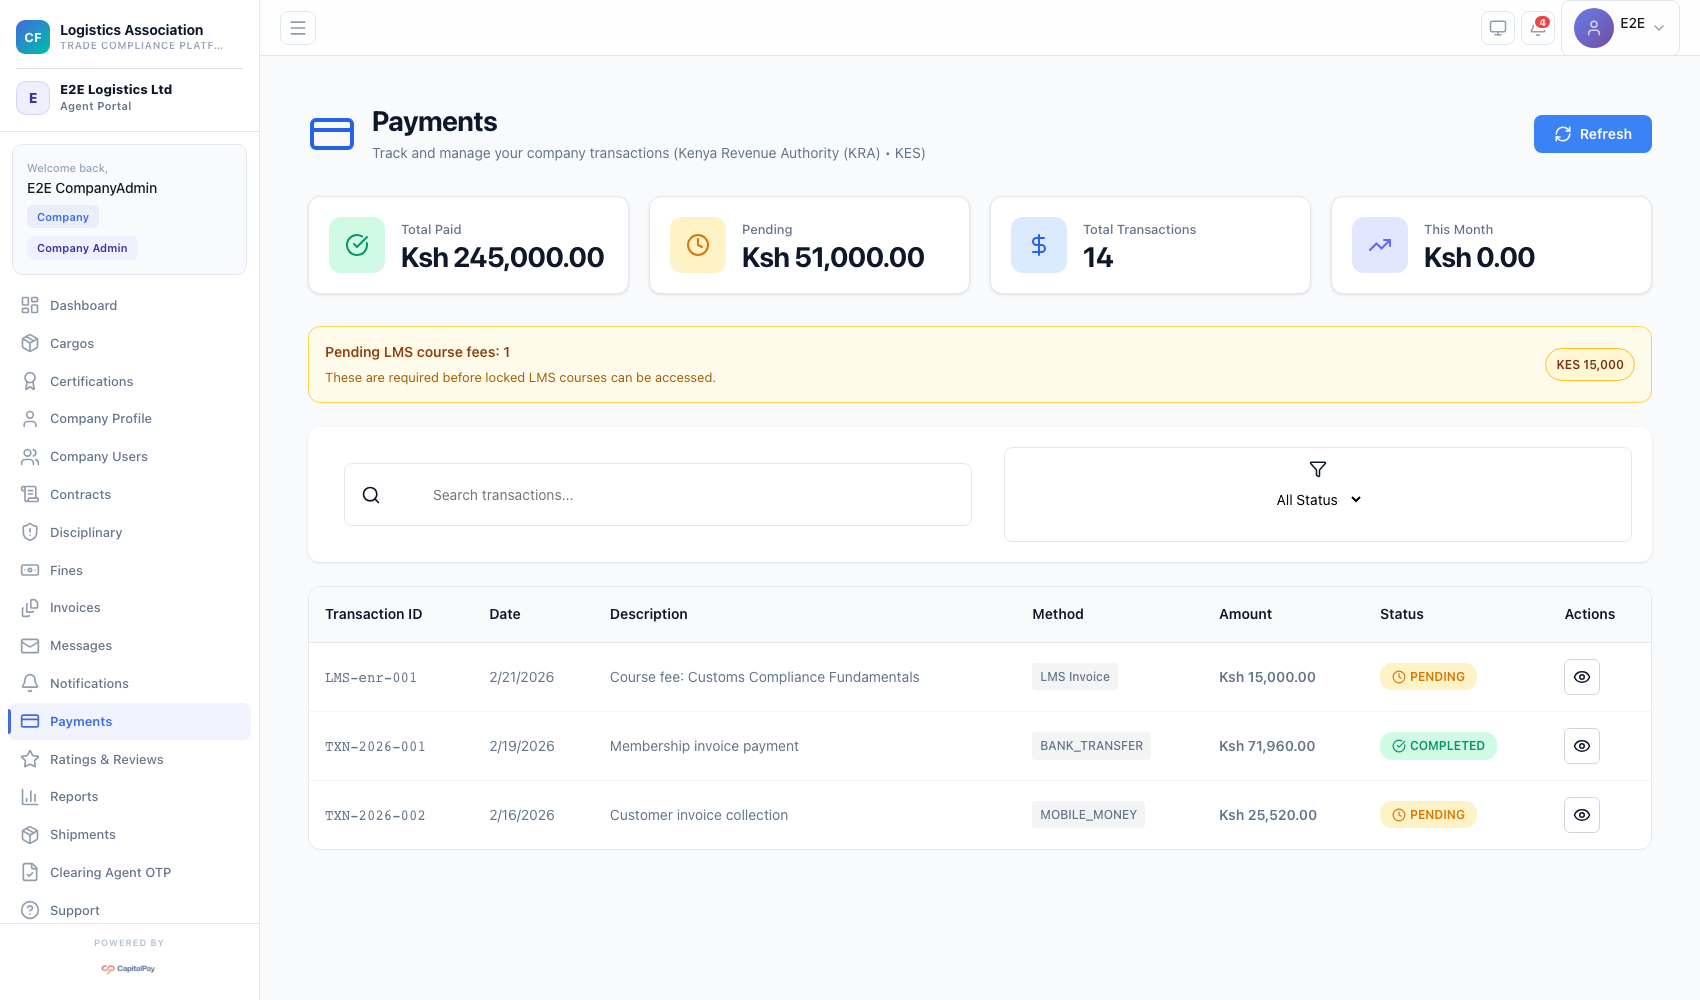1700x1000 pixels.
Task: Open the E2E account dropdown chevron
Action: [1659, 27]
